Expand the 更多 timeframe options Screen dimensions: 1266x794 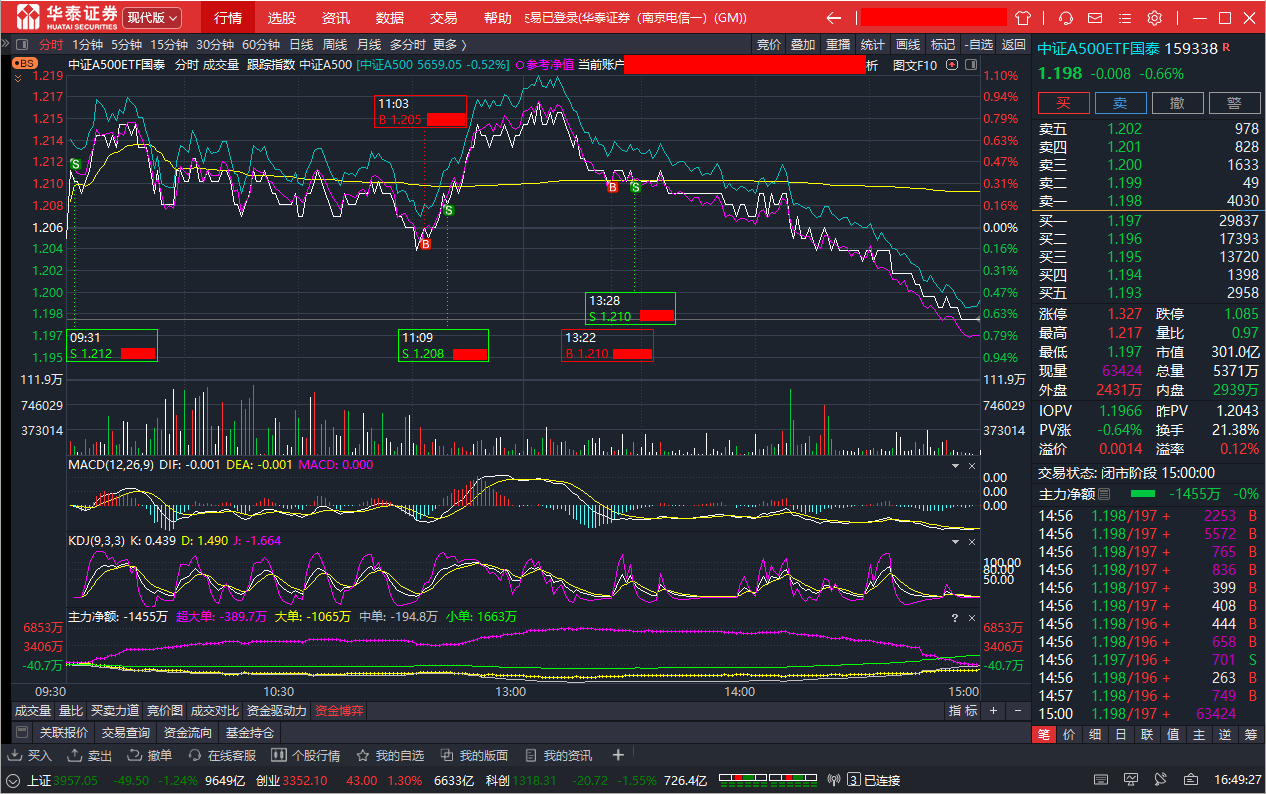point(449,44)
